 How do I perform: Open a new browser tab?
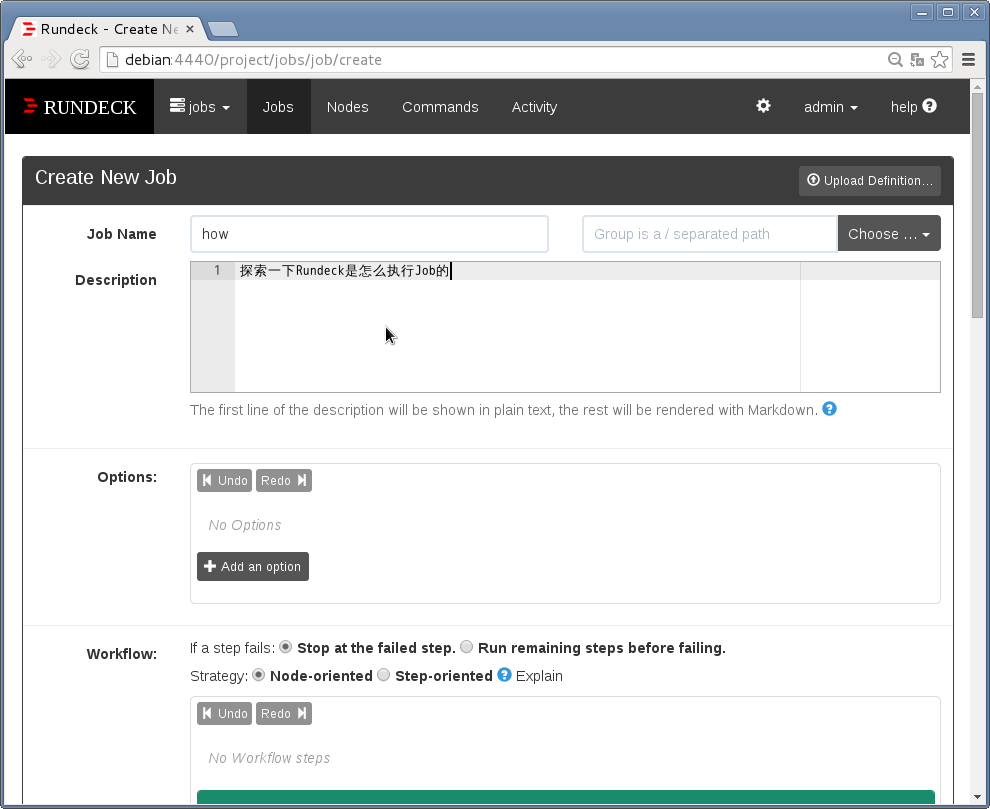pos(222,29)
